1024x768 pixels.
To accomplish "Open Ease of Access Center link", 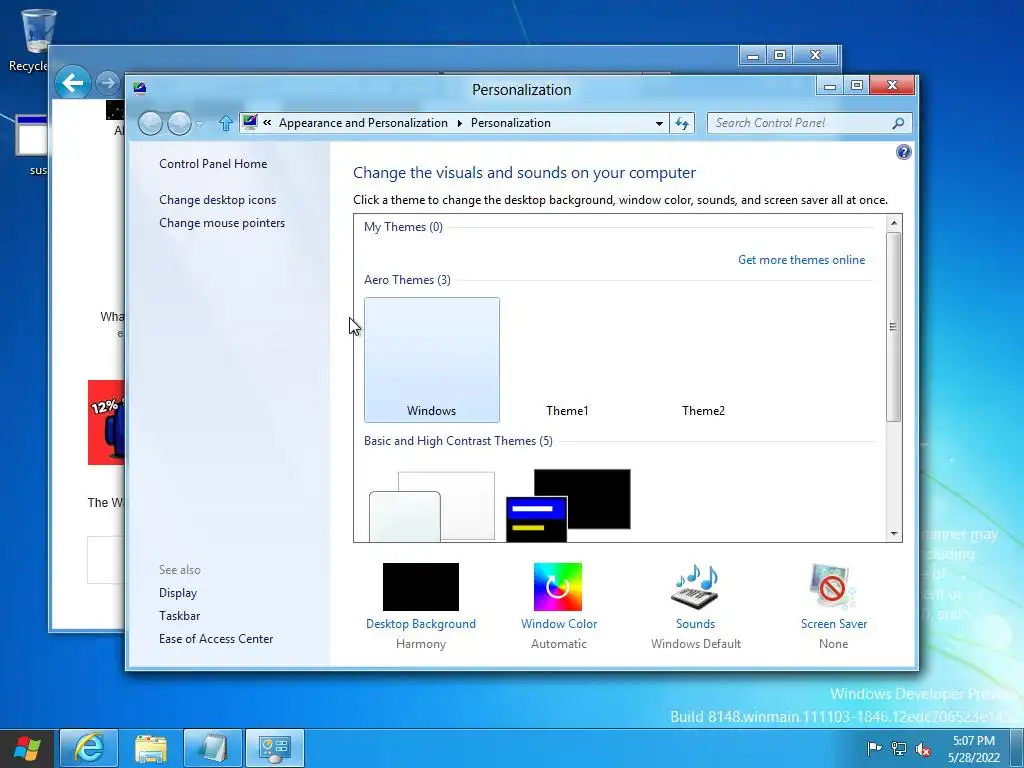I will tap(216, 639).
